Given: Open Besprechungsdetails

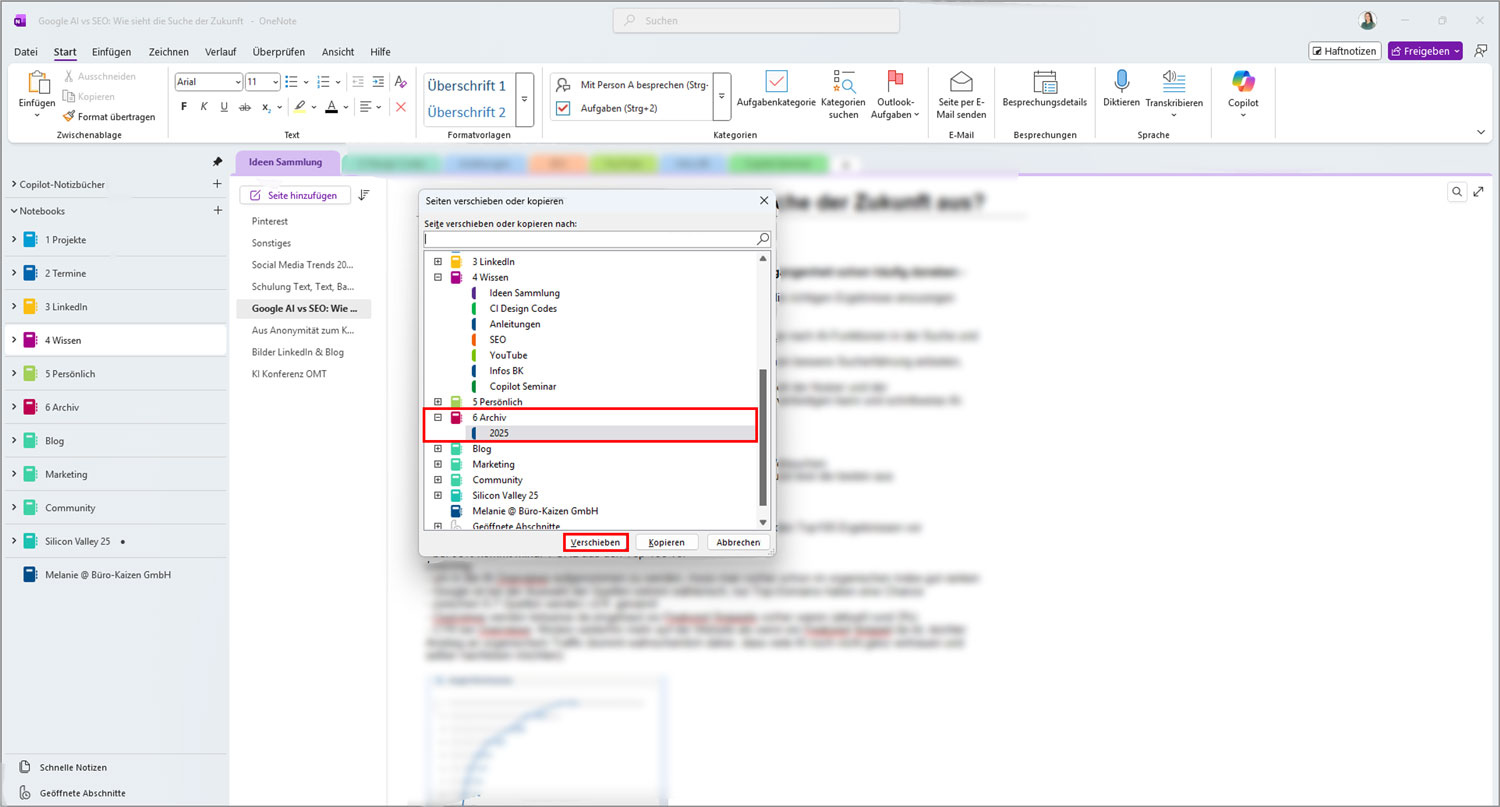Looking at the screenshot, I should (1045, 90).
